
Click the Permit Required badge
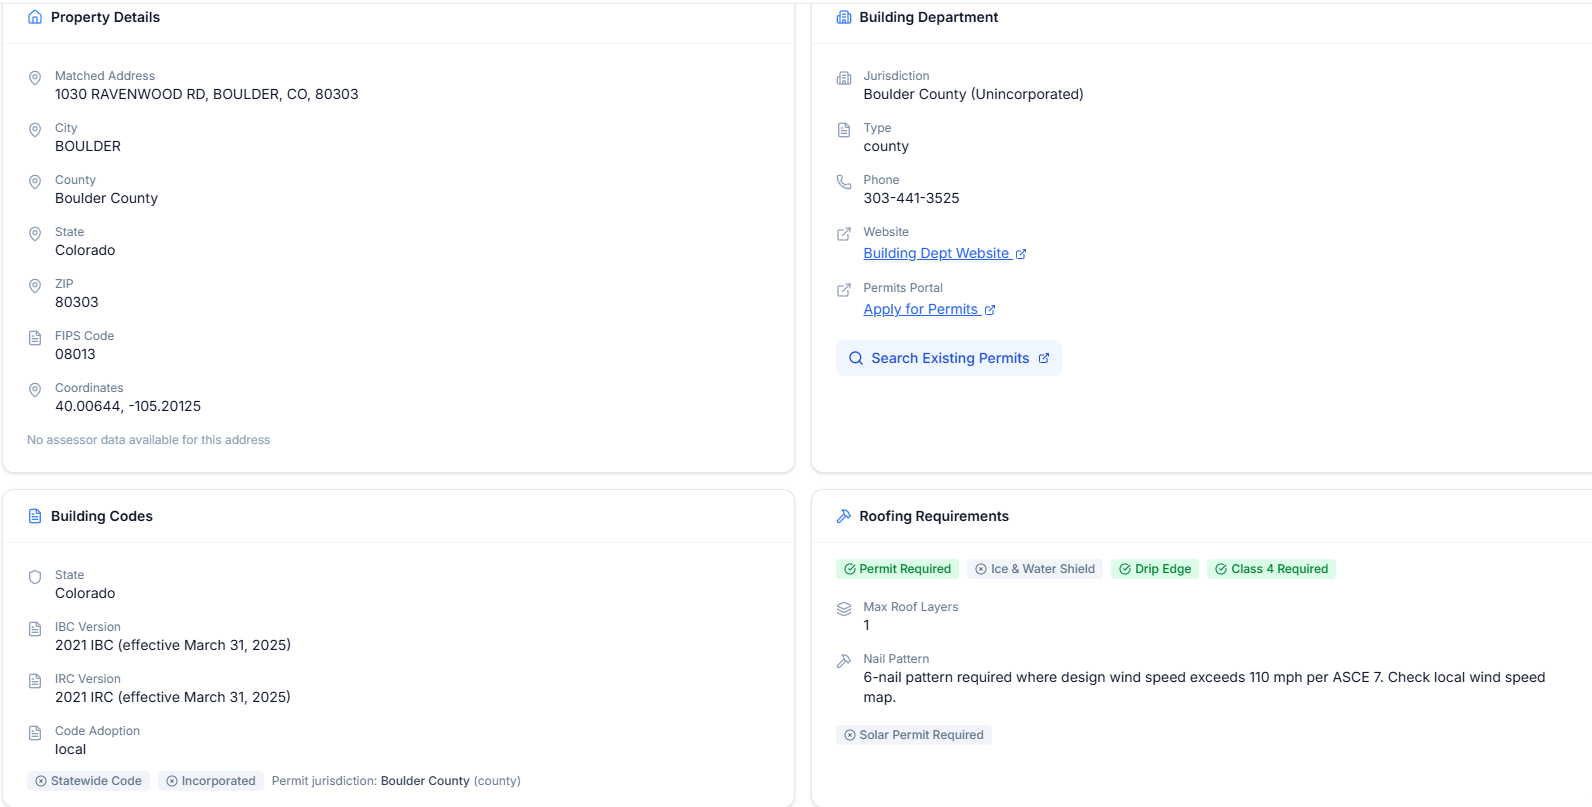coord(897,569)
